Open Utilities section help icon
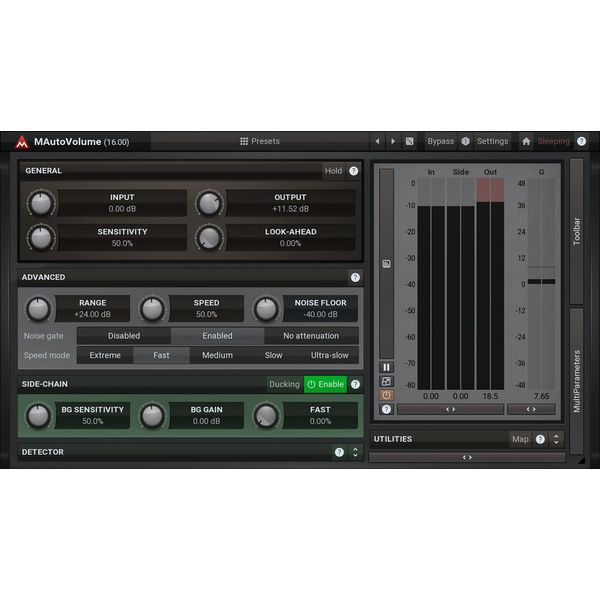 click(x=540, y=439)
